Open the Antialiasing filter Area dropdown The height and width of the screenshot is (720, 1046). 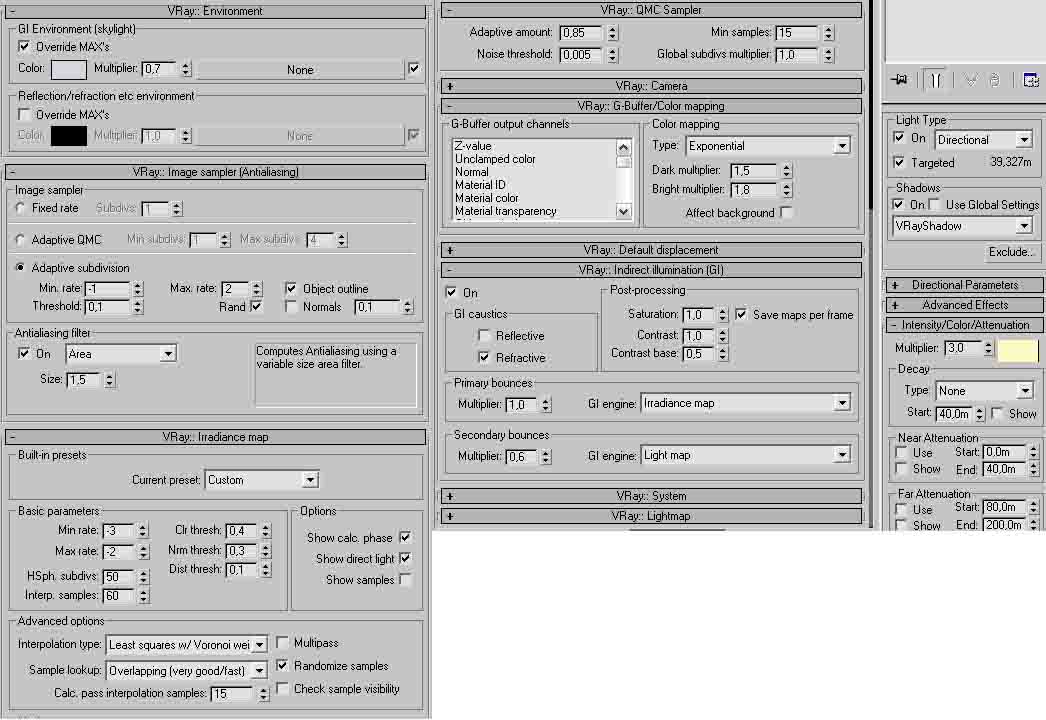click(x=121, y=354)
